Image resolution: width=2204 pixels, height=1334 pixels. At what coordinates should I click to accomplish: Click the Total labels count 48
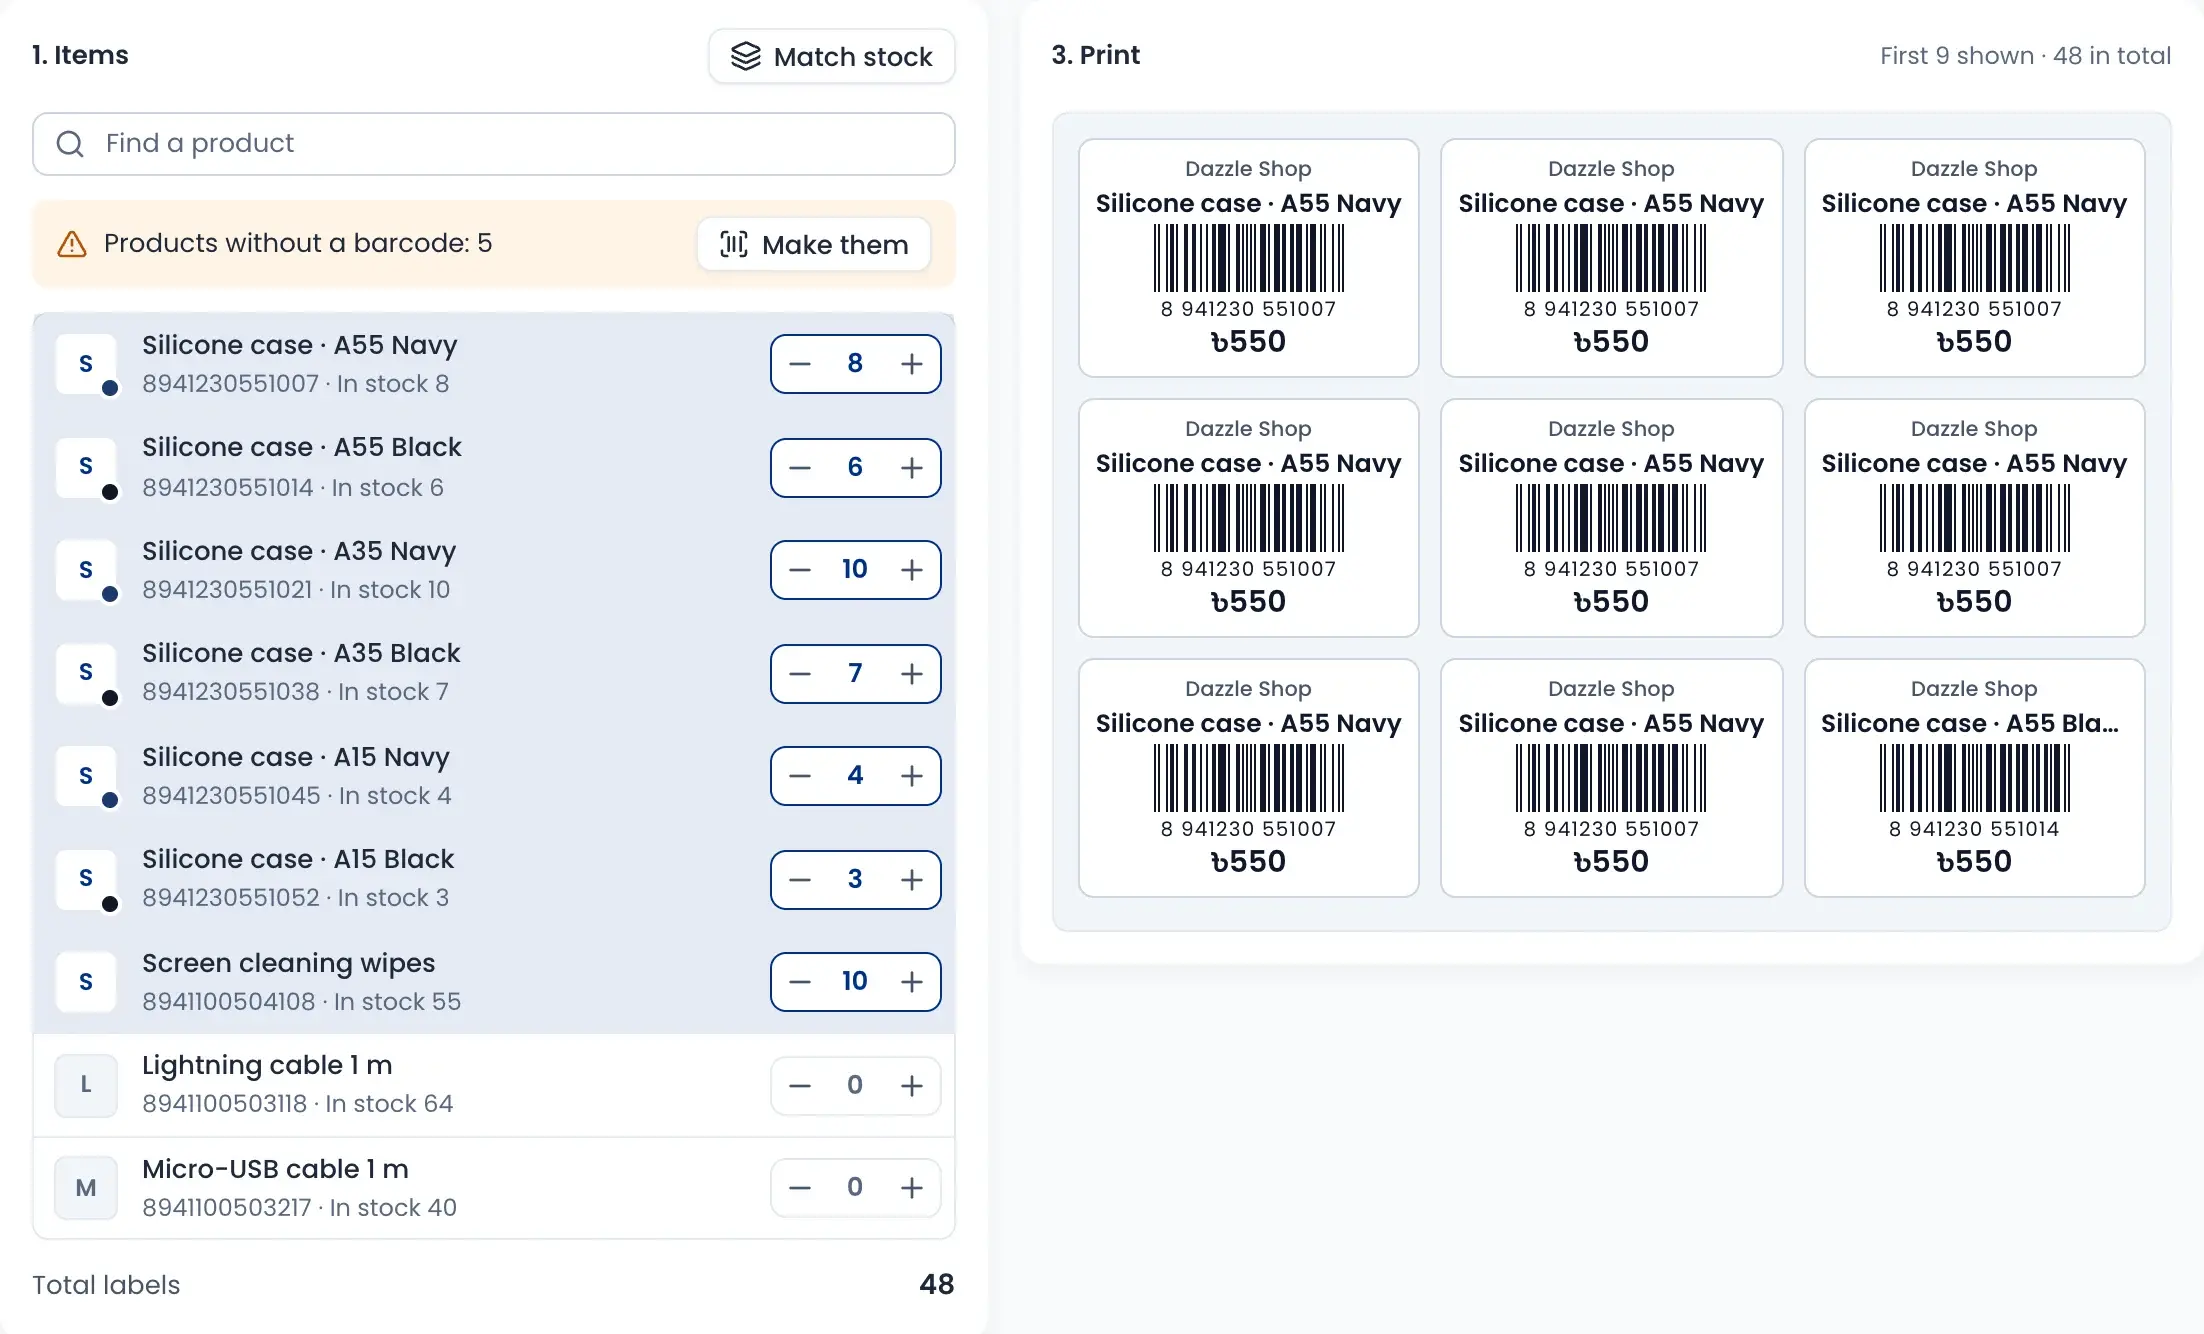937,1284
